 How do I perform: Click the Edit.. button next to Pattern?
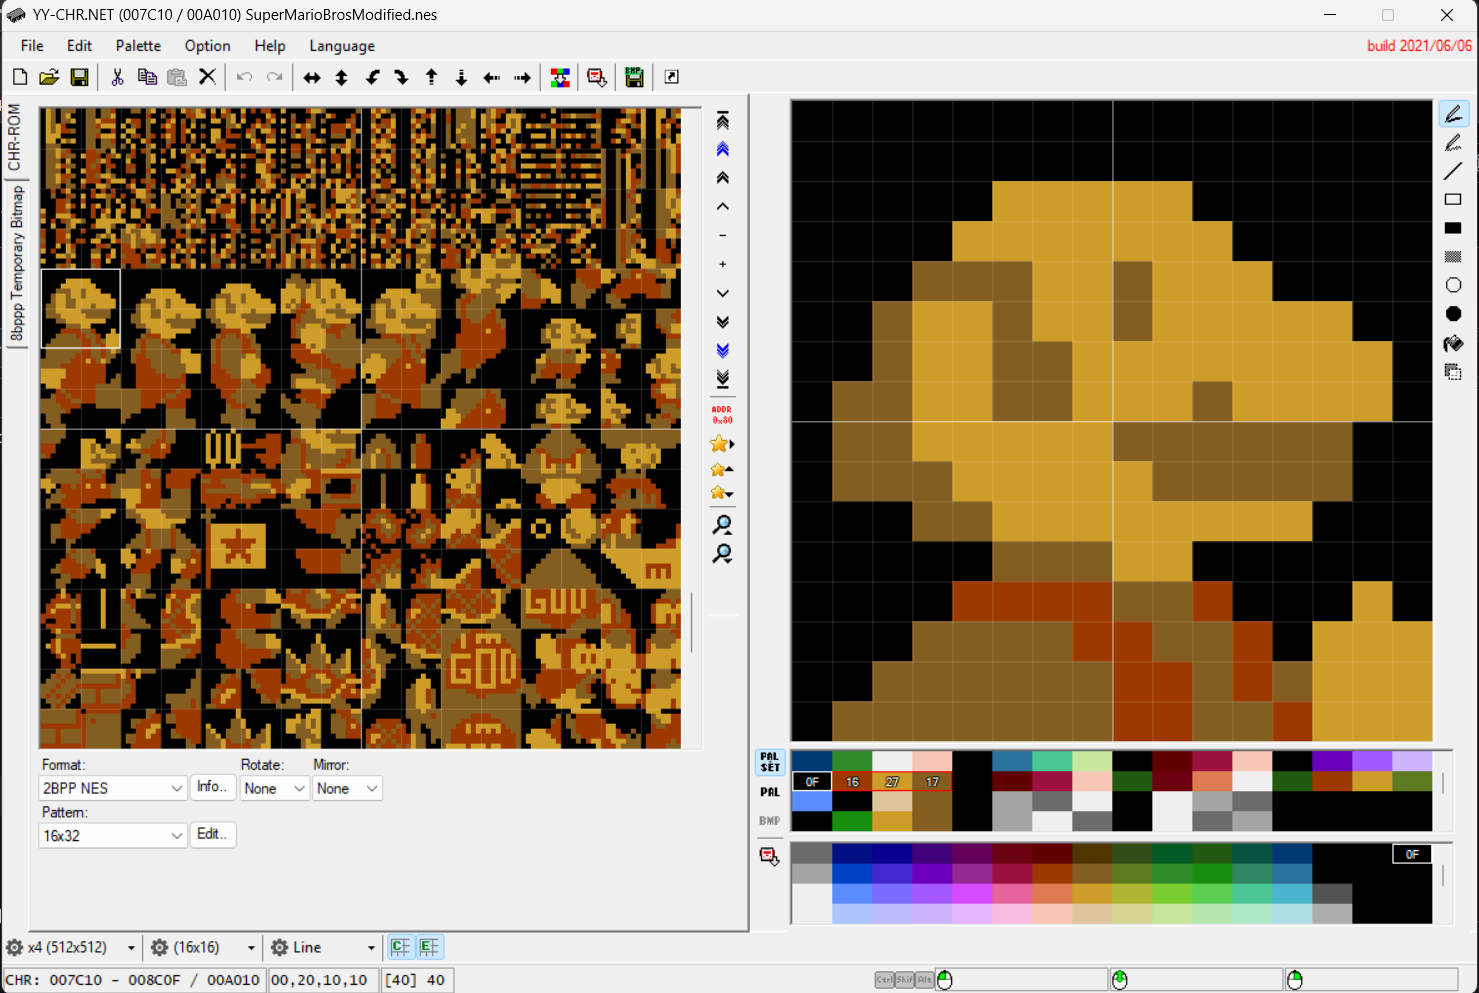[x=212, y=834]
